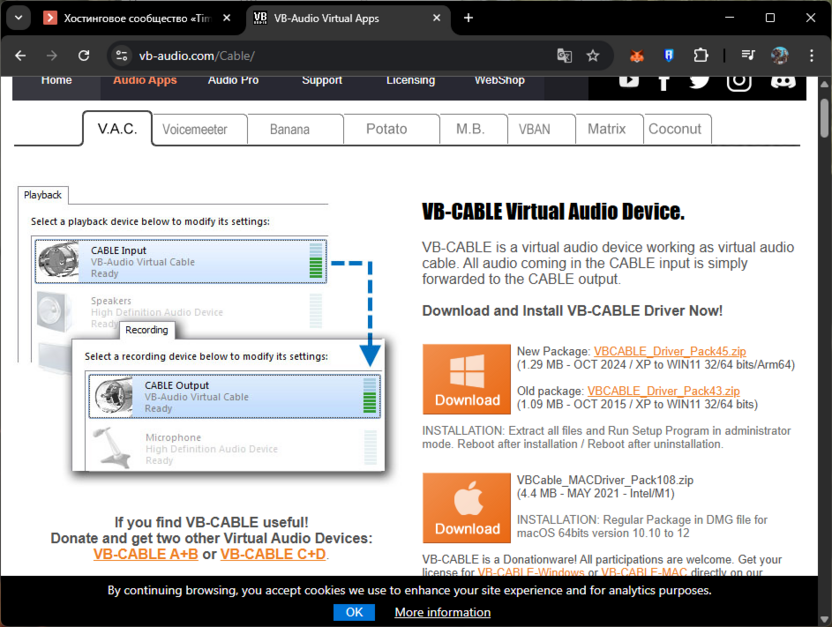Bookmark this page with the star icon

pos(593,56)
